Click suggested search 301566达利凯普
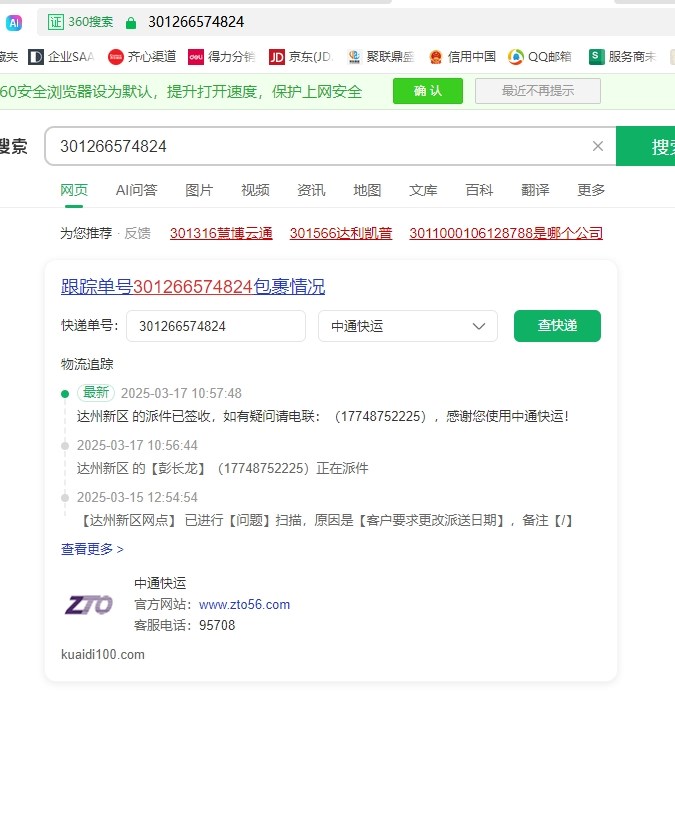The height and width of the screenshot is (836, 675). [341, 233]
